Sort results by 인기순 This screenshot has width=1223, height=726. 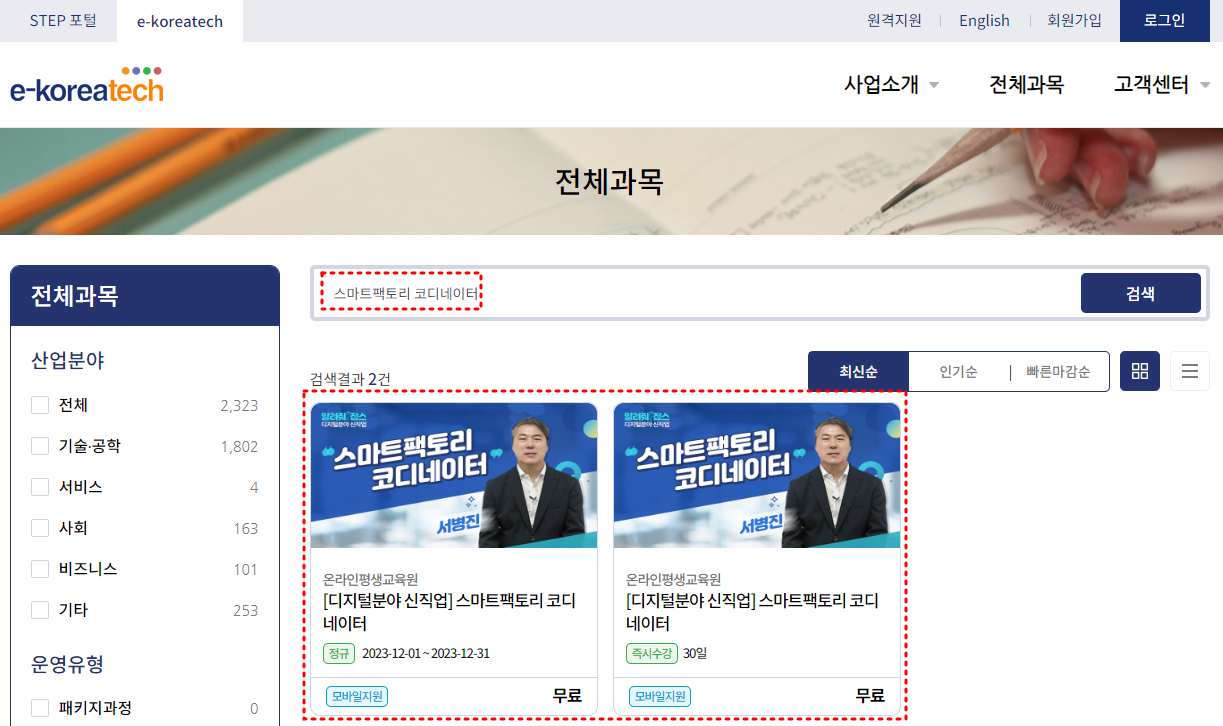point(958,372)
